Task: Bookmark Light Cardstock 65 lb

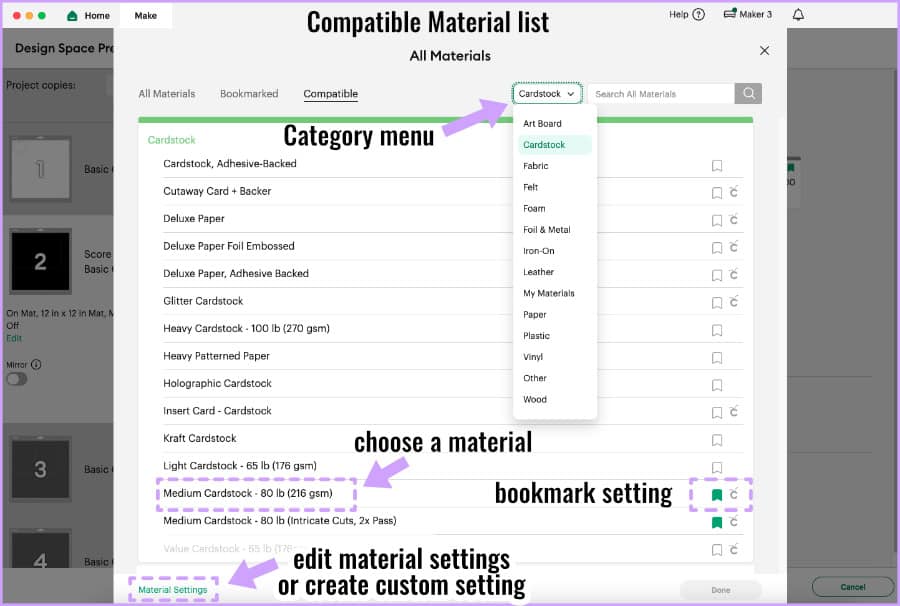Action: (716, 468)
